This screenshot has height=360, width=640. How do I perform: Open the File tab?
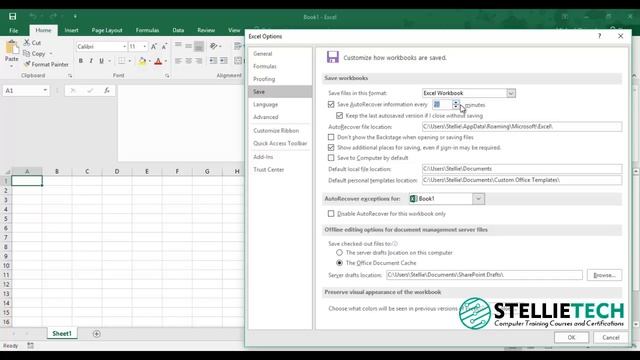click(x=13, y=30)
